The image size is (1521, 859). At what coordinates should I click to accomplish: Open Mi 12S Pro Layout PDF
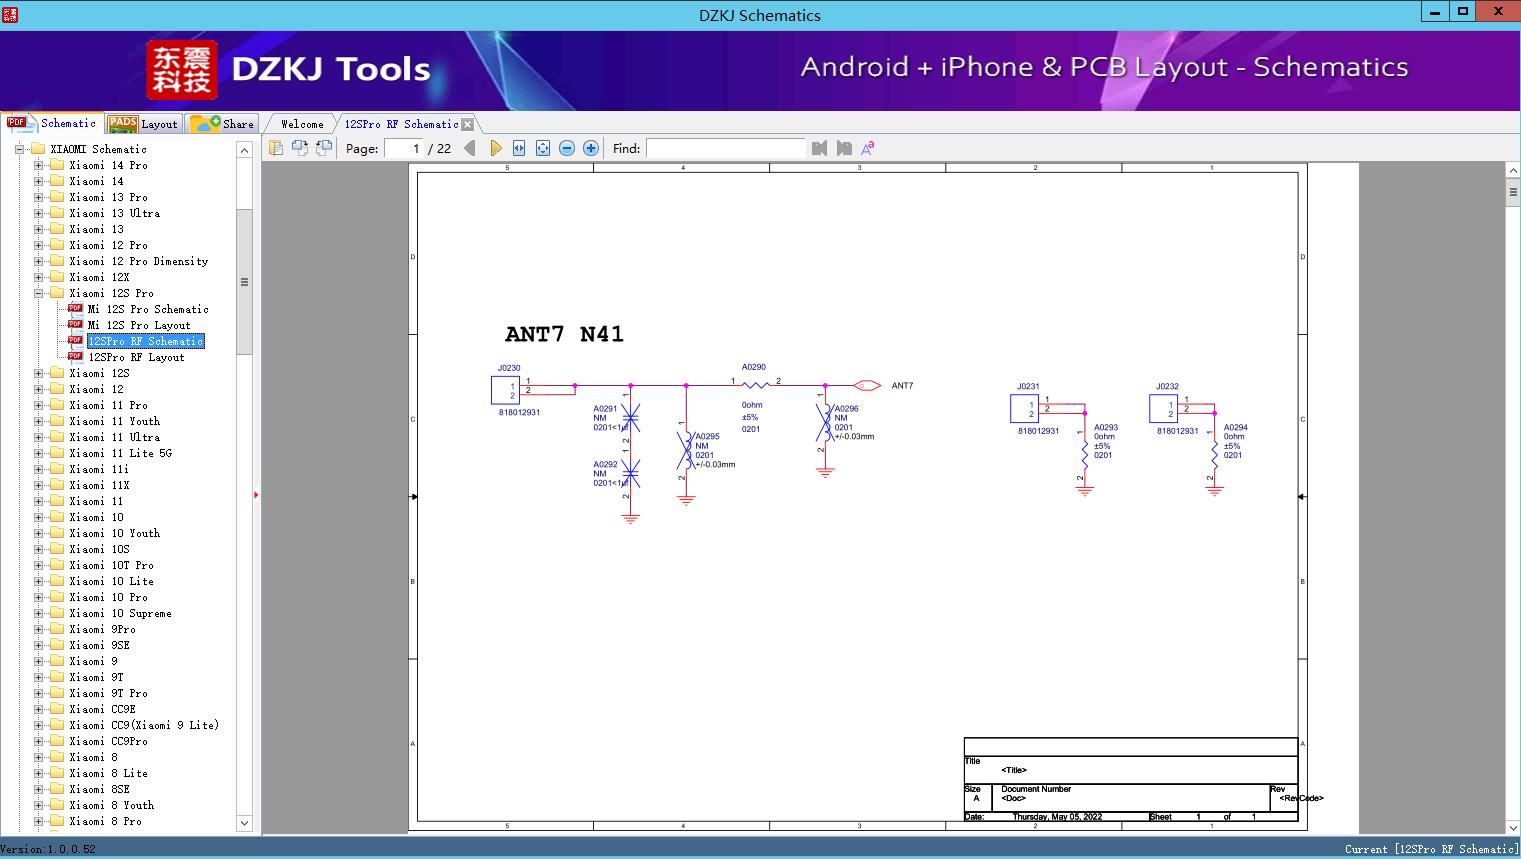[139, 325]
